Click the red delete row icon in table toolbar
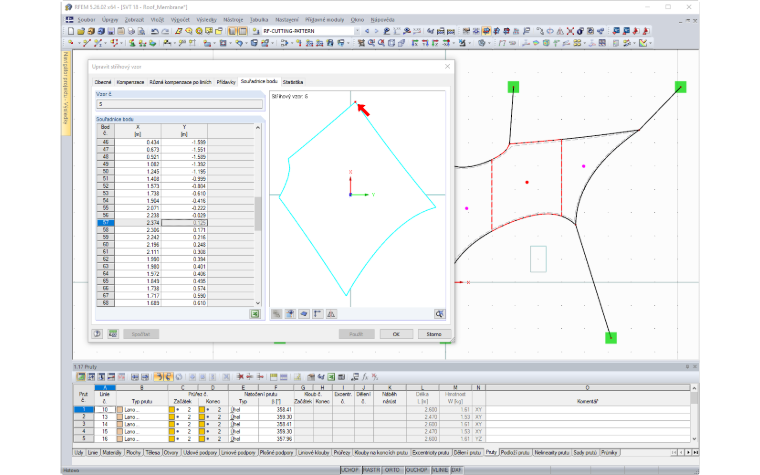This screenshot has height=475, width=760. coord(240,377)
